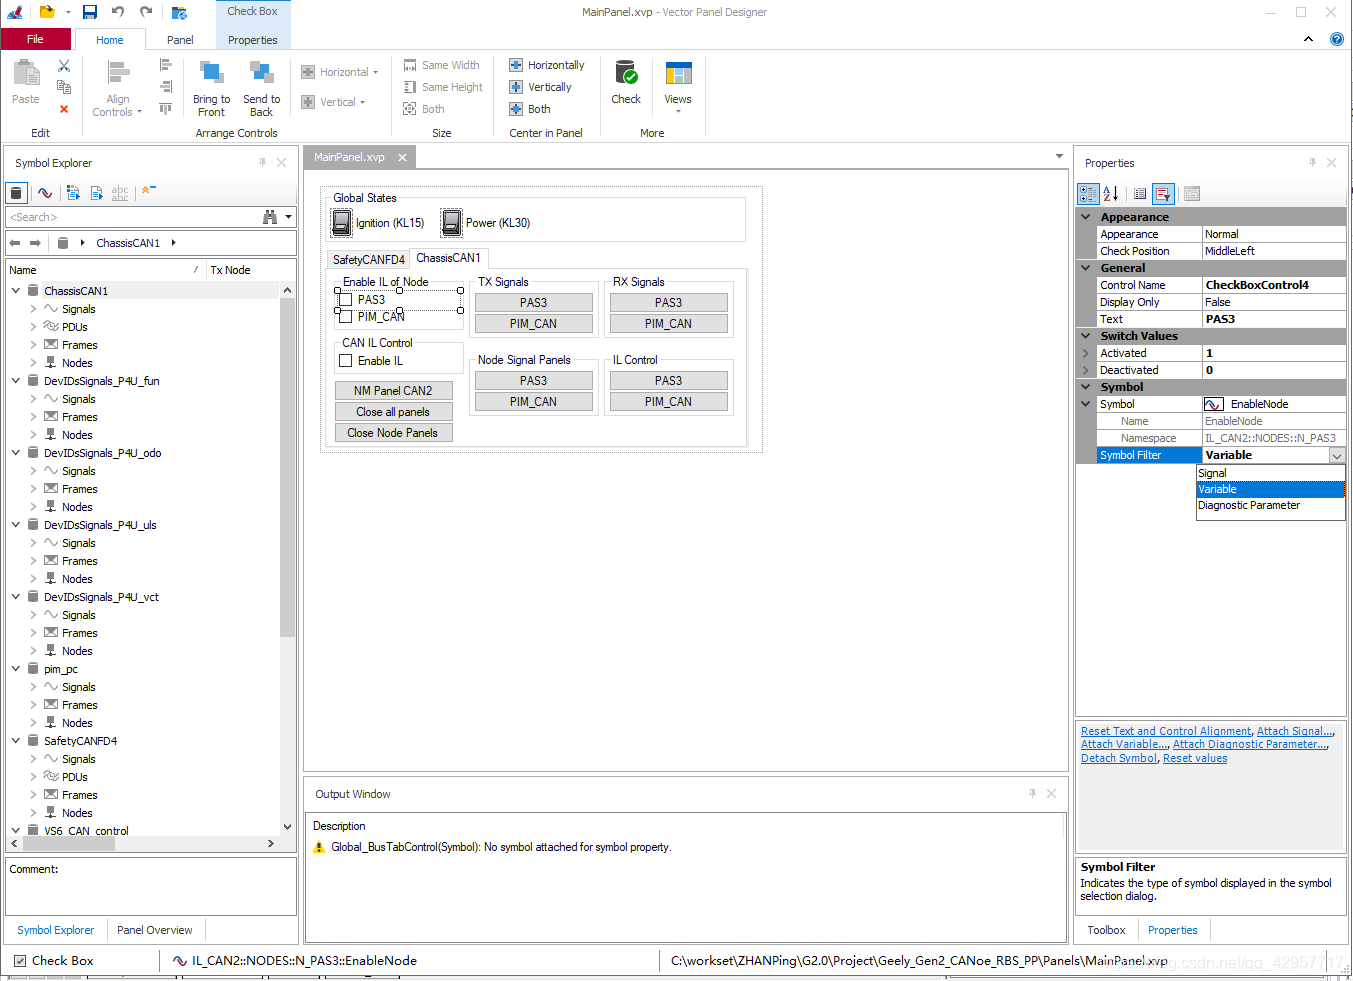Tick the Enable IL checkbox
This screenshot has height=981, width=1353.
[x=345, y=361]
